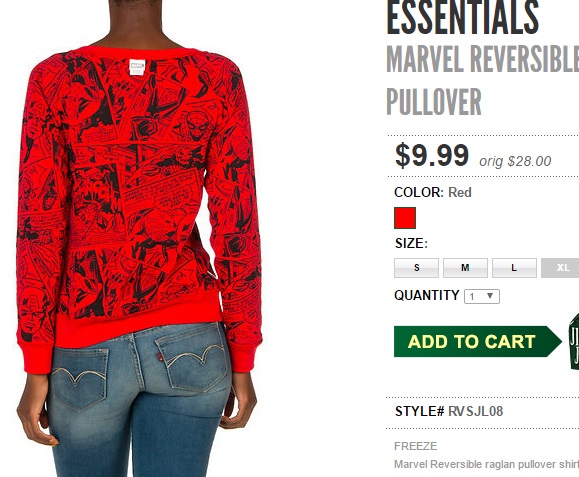Image resolution: width=579 pixels, height=477 pixels.
Task: Select the red color swatch
Action: tap(405, 218)
